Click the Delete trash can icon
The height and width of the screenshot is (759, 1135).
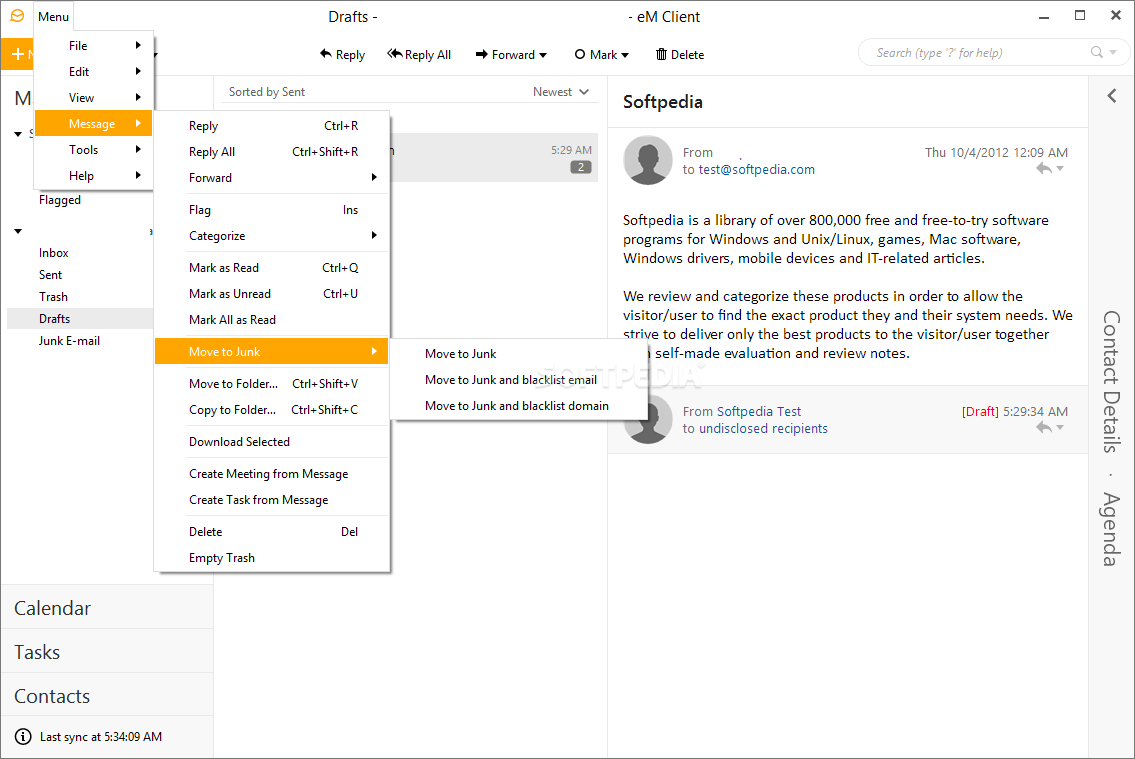coord(662,54)
